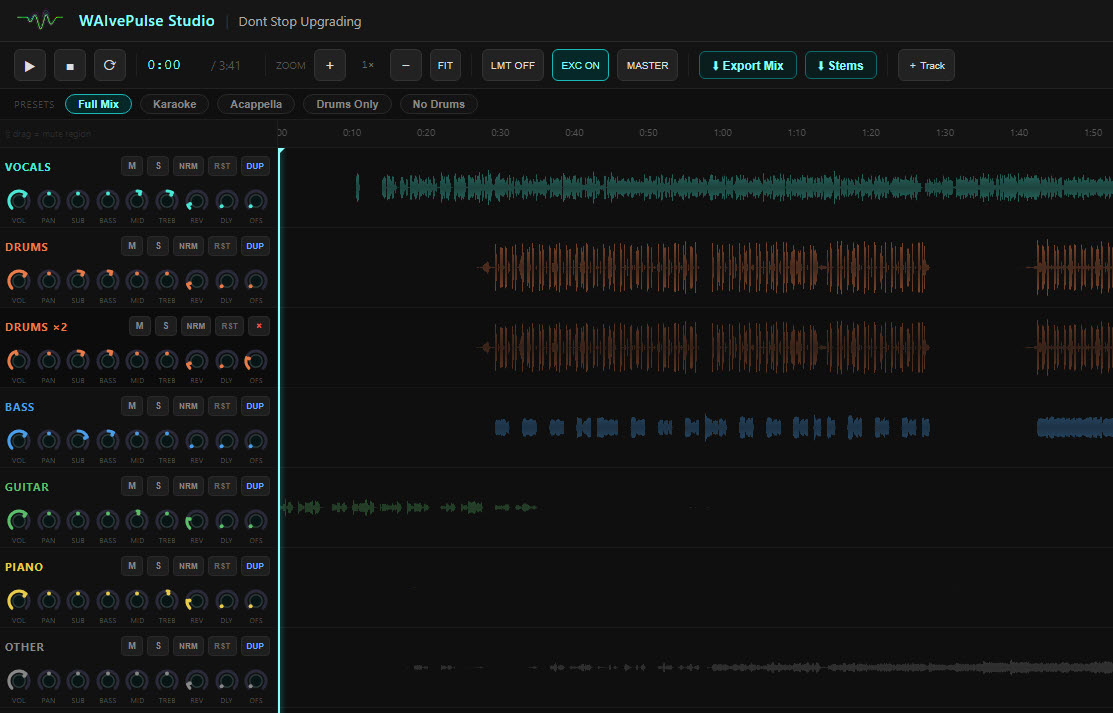Duplicate the OTHER track with DUP
1113x713 pixels.
pos(255,646)
